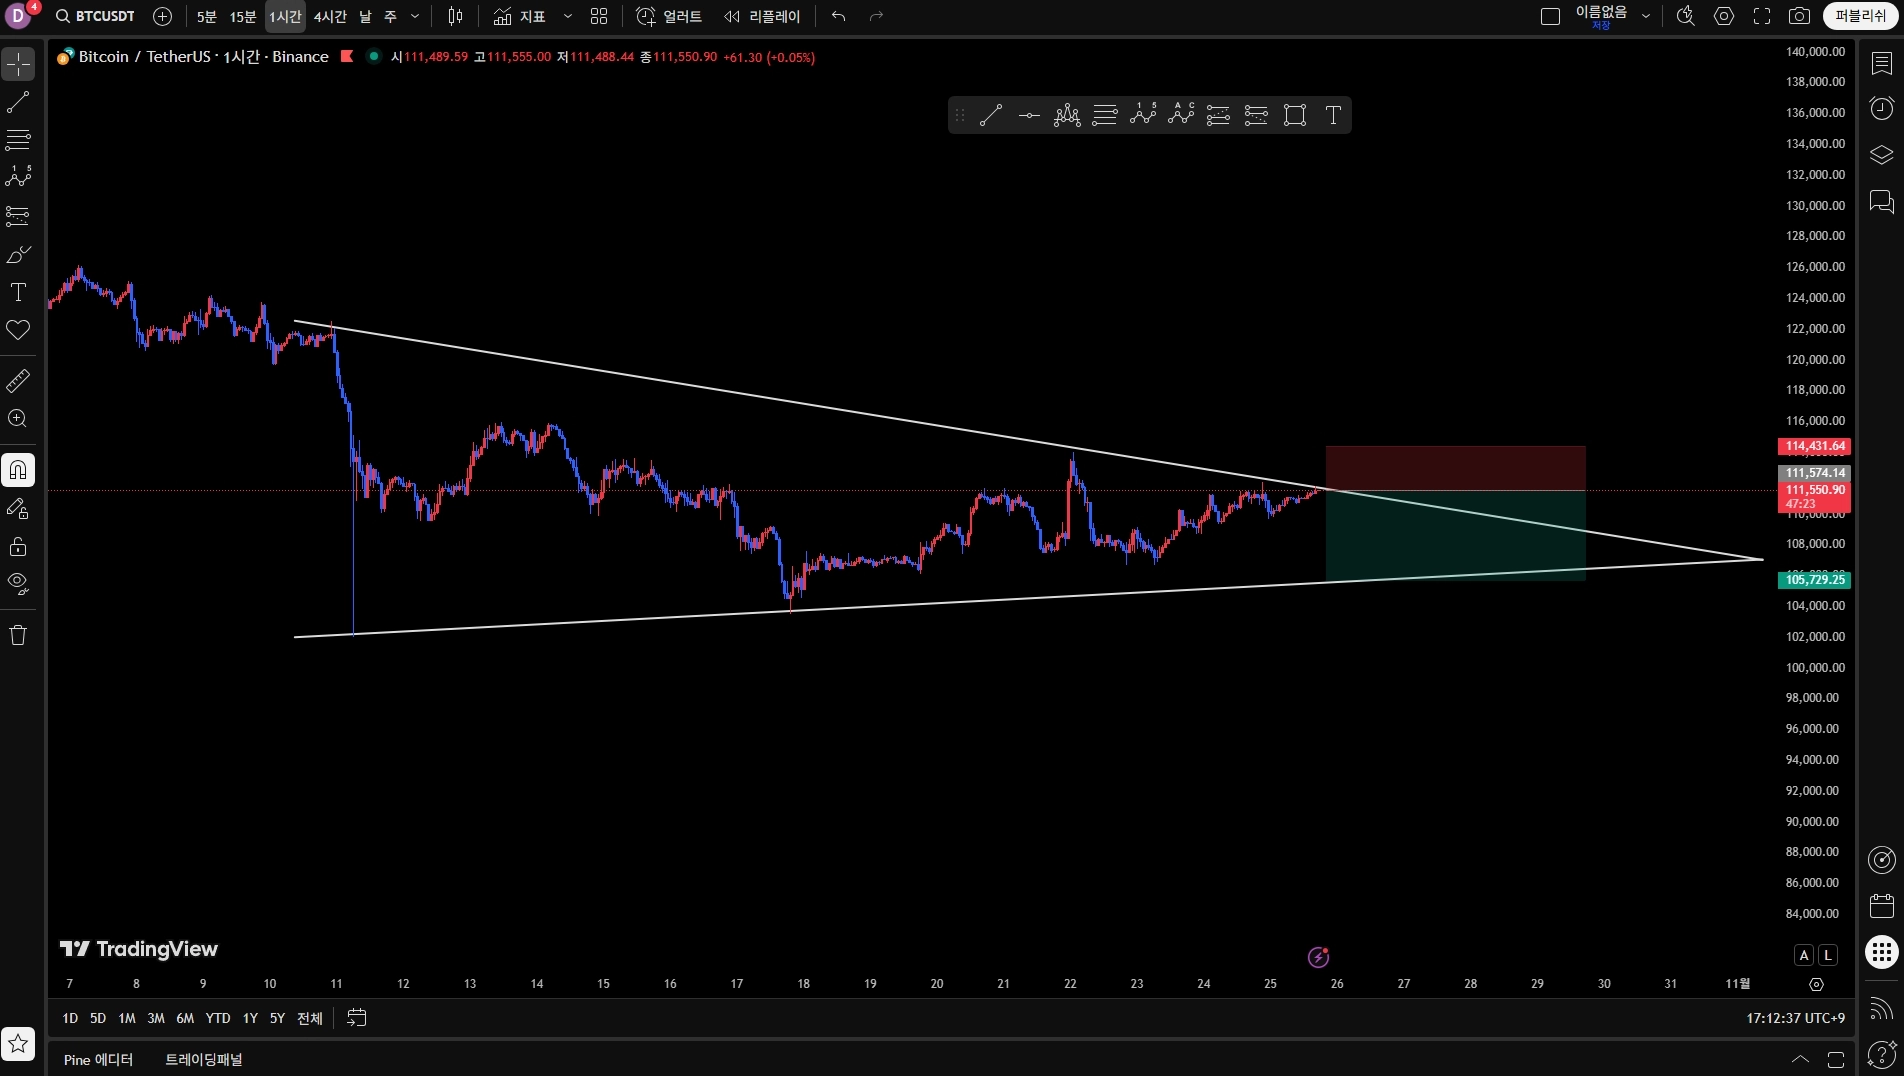Open the object tree layers panel
This screenshot has height=1076, width=1904.
click(1881, 155)
